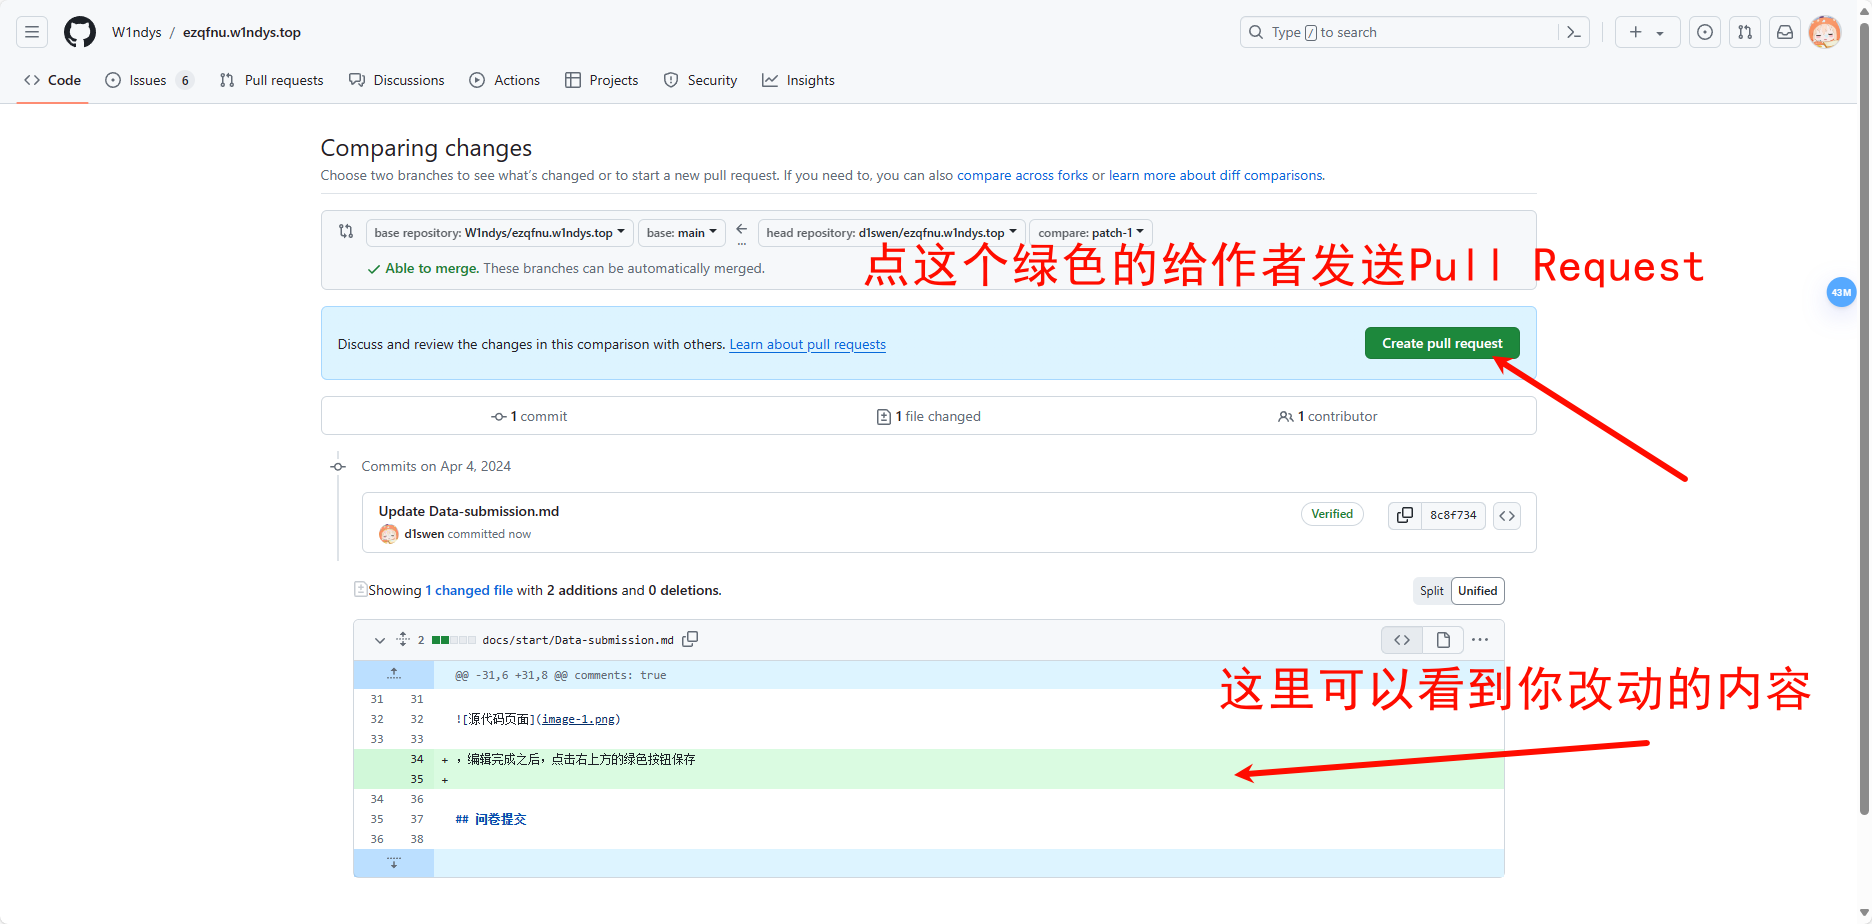Viewport: 1872px width, 924px height.
Task: Open the notifications inbox icon
Action: coord(1785,32)
